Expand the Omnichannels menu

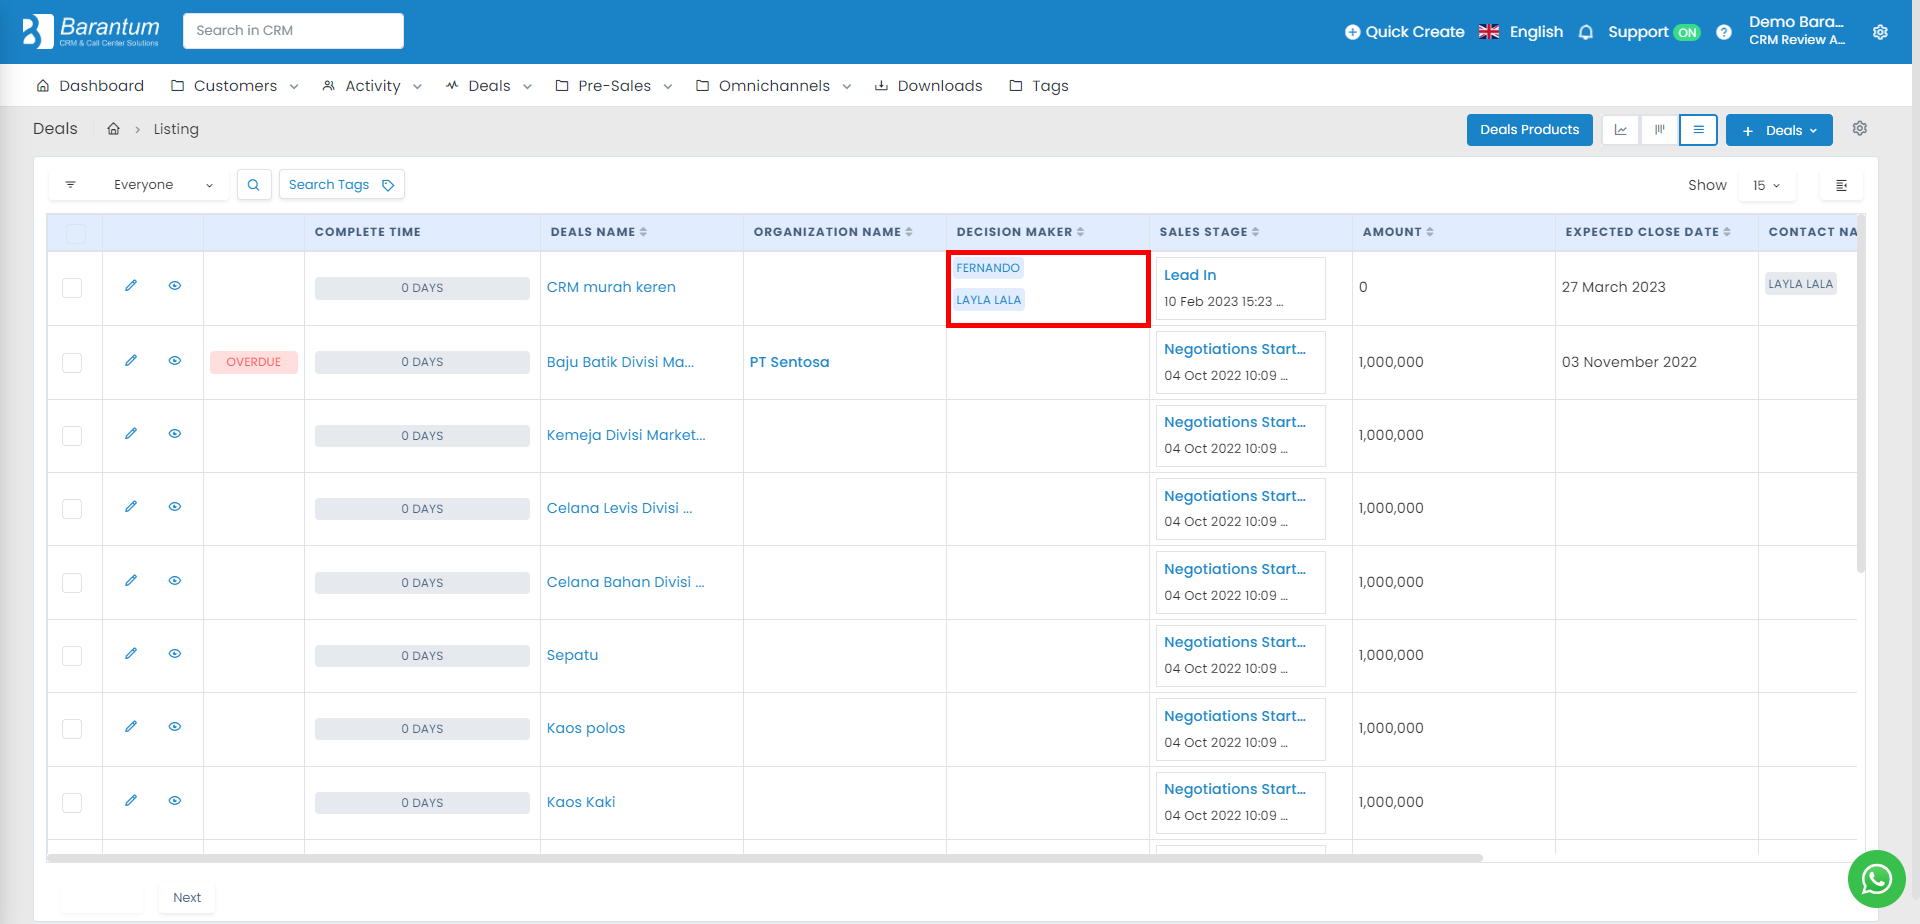click(x=774, y=86)
